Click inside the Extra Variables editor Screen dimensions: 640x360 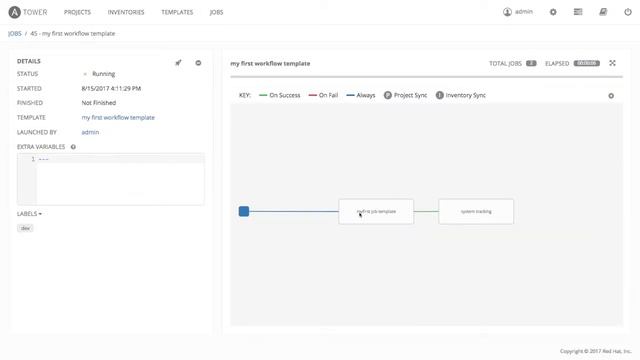click(111, 179)
